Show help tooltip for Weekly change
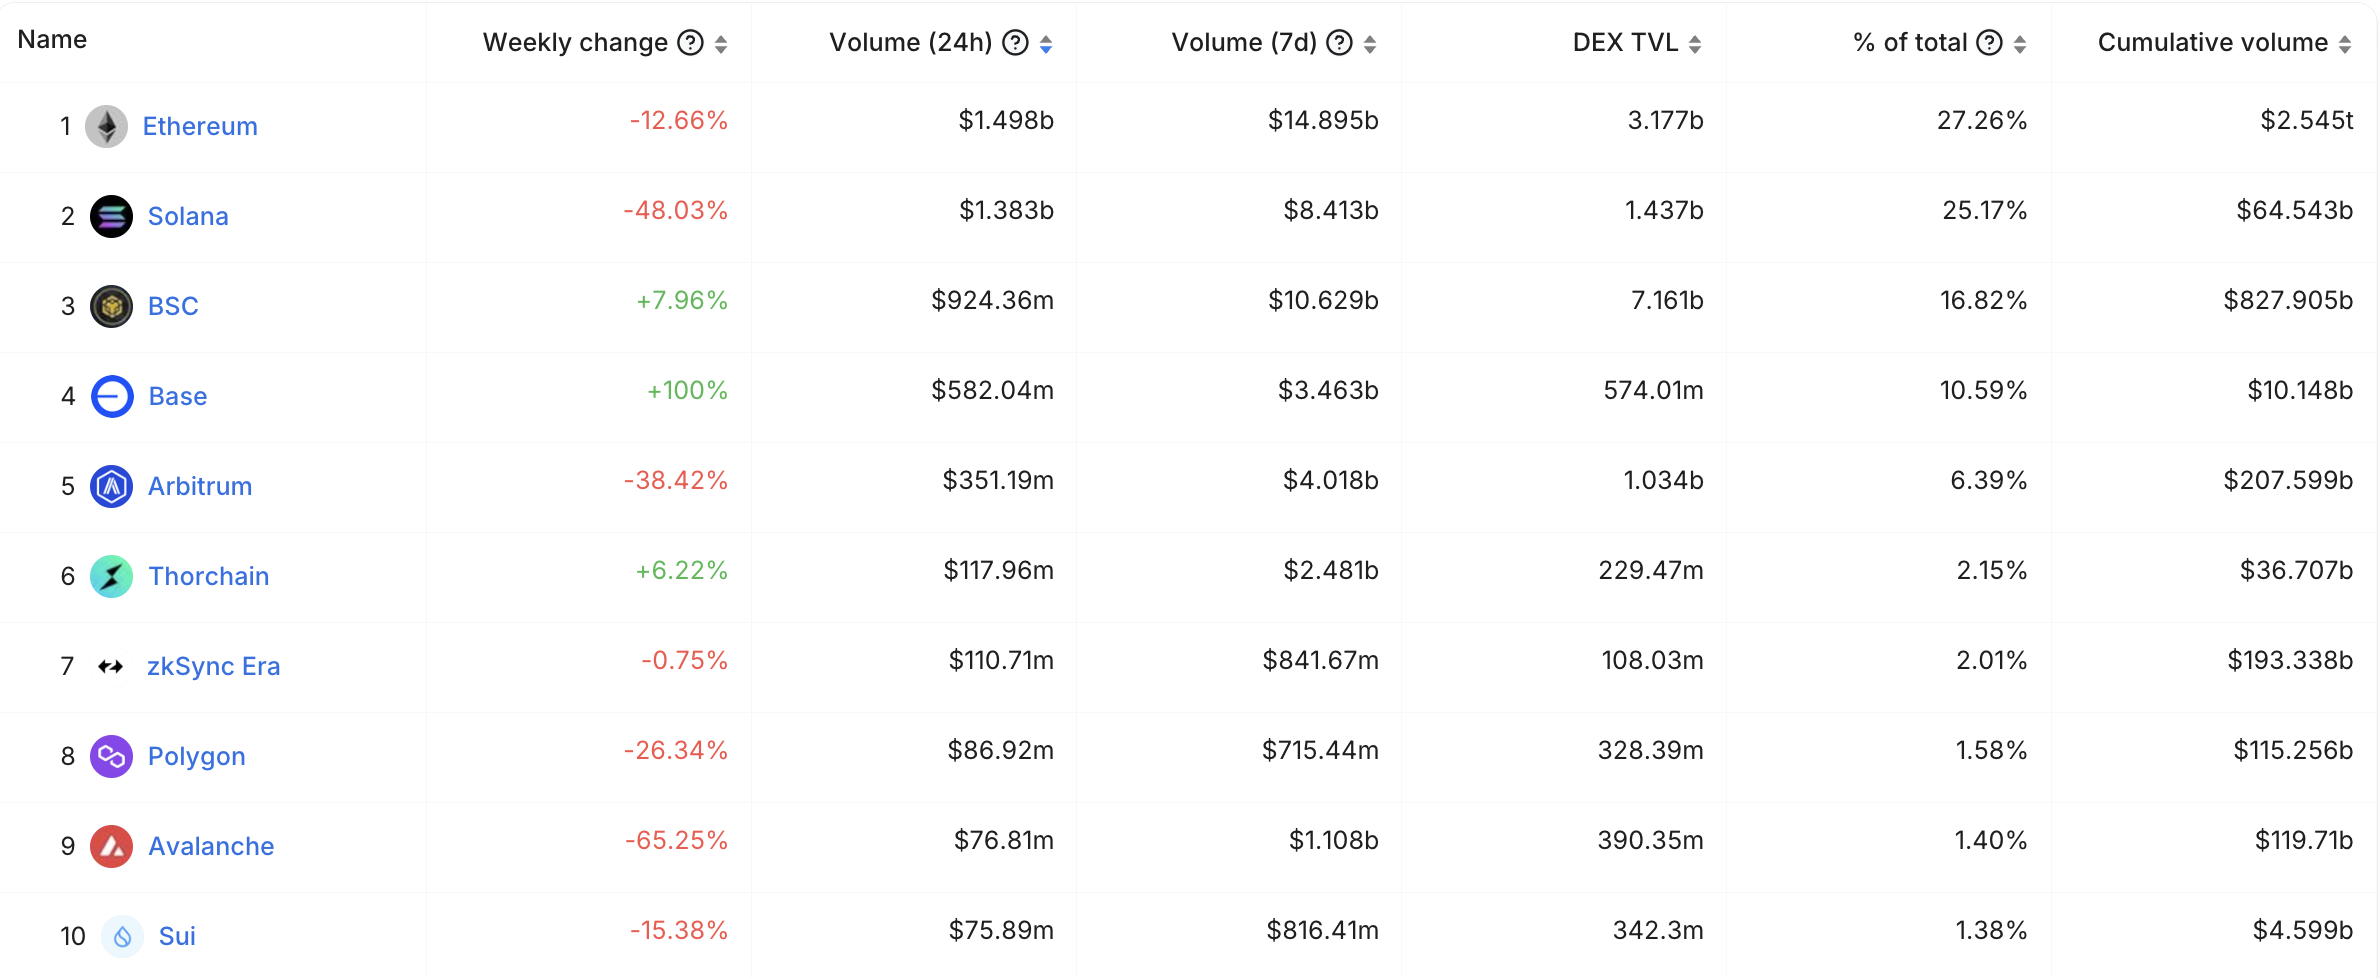The width and height of the screenshot is (2380, 978). point(690,42)
